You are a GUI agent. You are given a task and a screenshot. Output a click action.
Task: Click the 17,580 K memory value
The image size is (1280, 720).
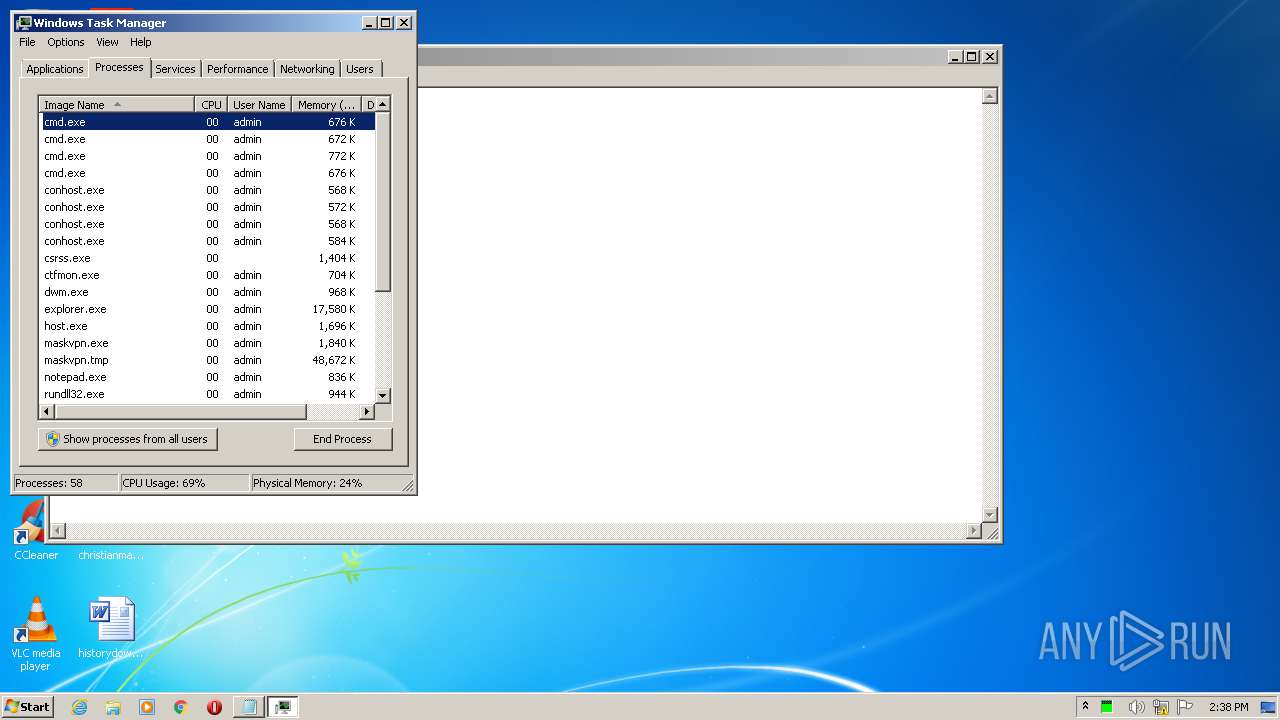click(x=334, y=309)
